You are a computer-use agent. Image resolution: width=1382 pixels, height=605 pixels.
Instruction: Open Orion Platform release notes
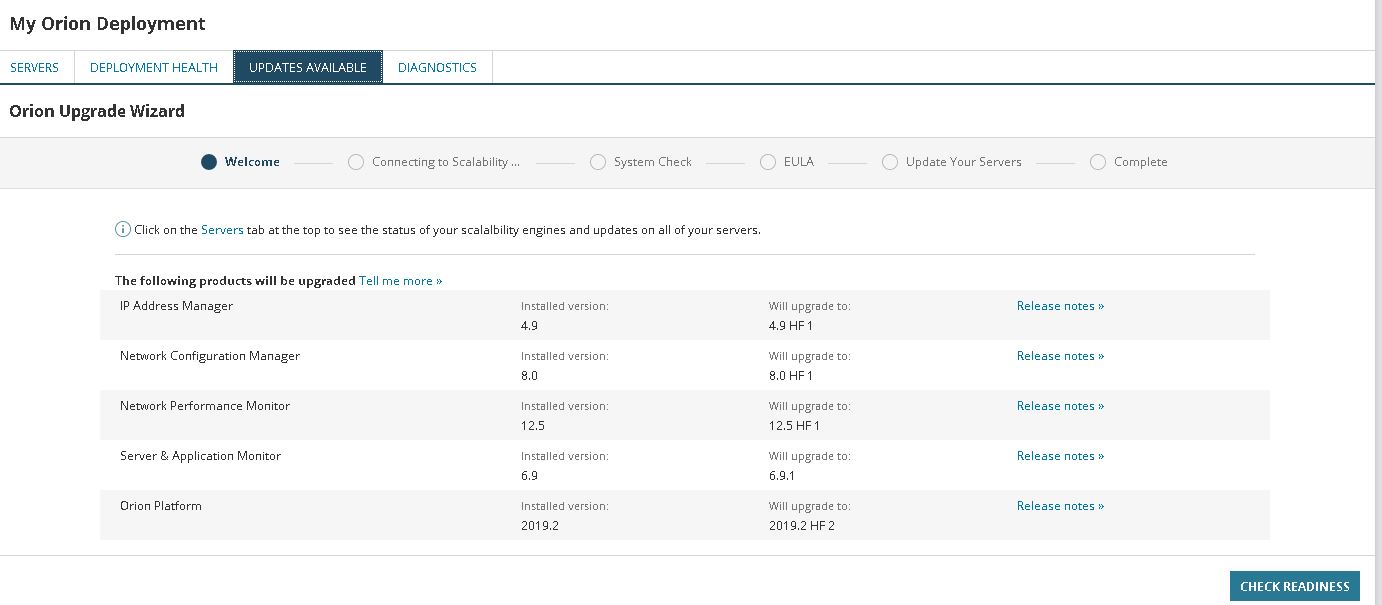1060,506
